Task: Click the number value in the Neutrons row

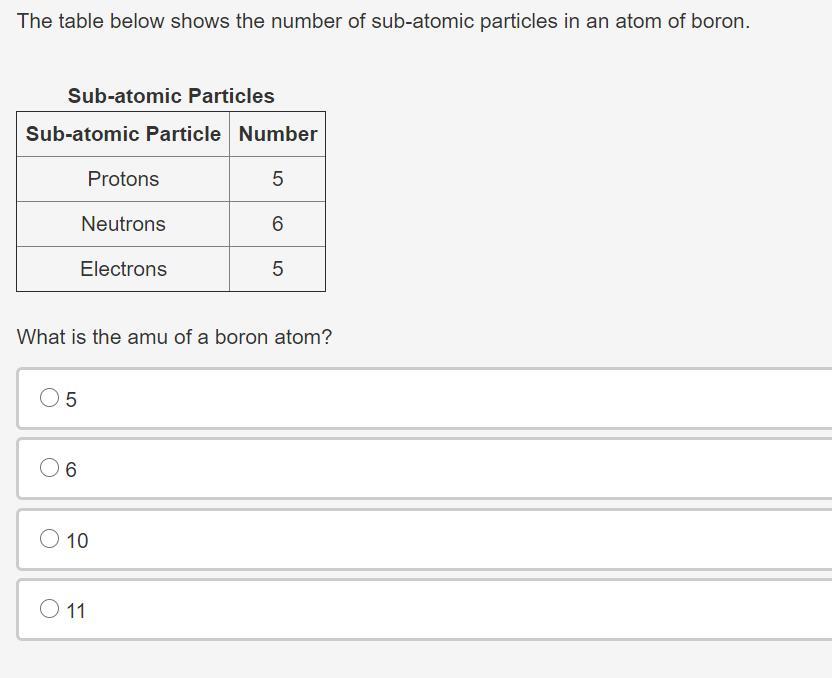Action: 277,224
